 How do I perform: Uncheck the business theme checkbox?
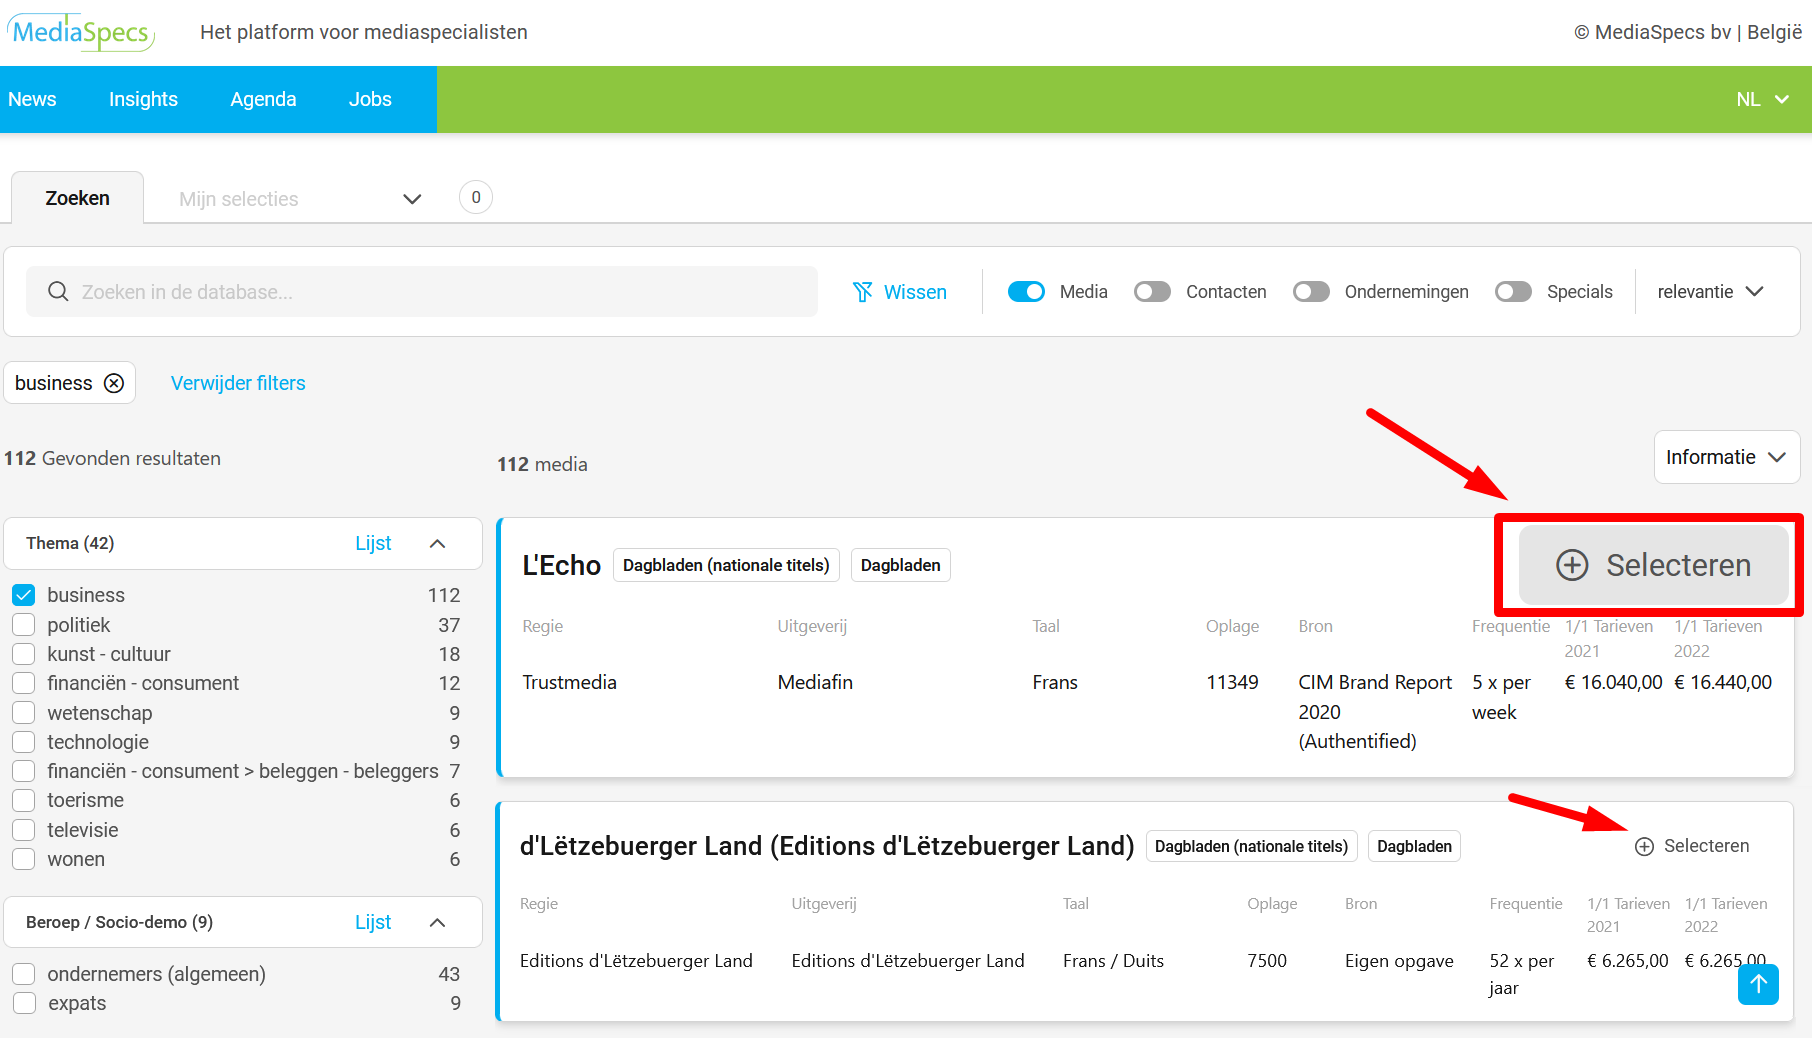click(24, 595)
